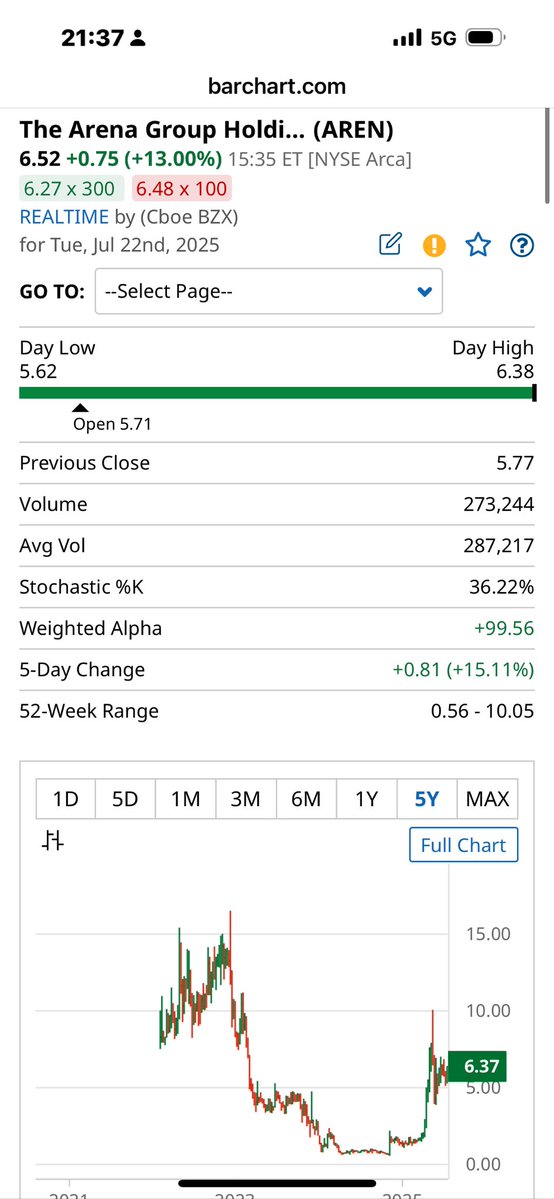Viewport: 554px width, 1199px height.
Task: Tap the Day Low 5.62 value
Action: pyautogui.click(x=38, y=372)
